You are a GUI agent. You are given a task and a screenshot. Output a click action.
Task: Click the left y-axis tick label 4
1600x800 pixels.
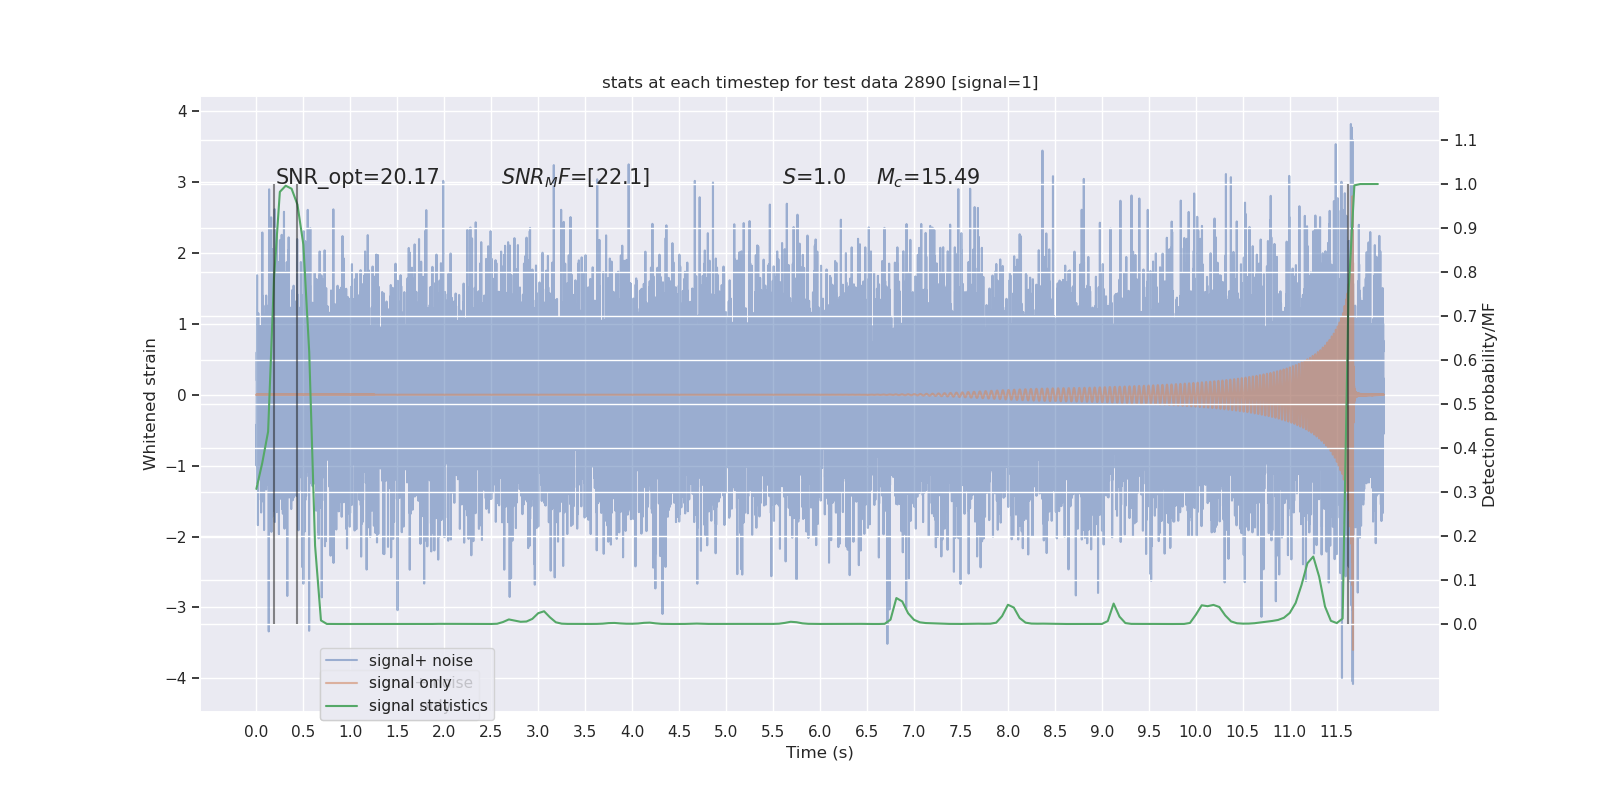click(x=182, y=111)
